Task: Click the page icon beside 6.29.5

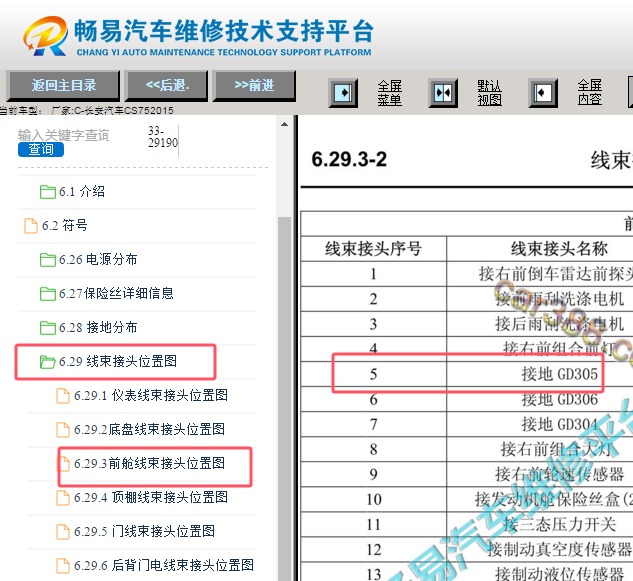Action: point(63,531)
